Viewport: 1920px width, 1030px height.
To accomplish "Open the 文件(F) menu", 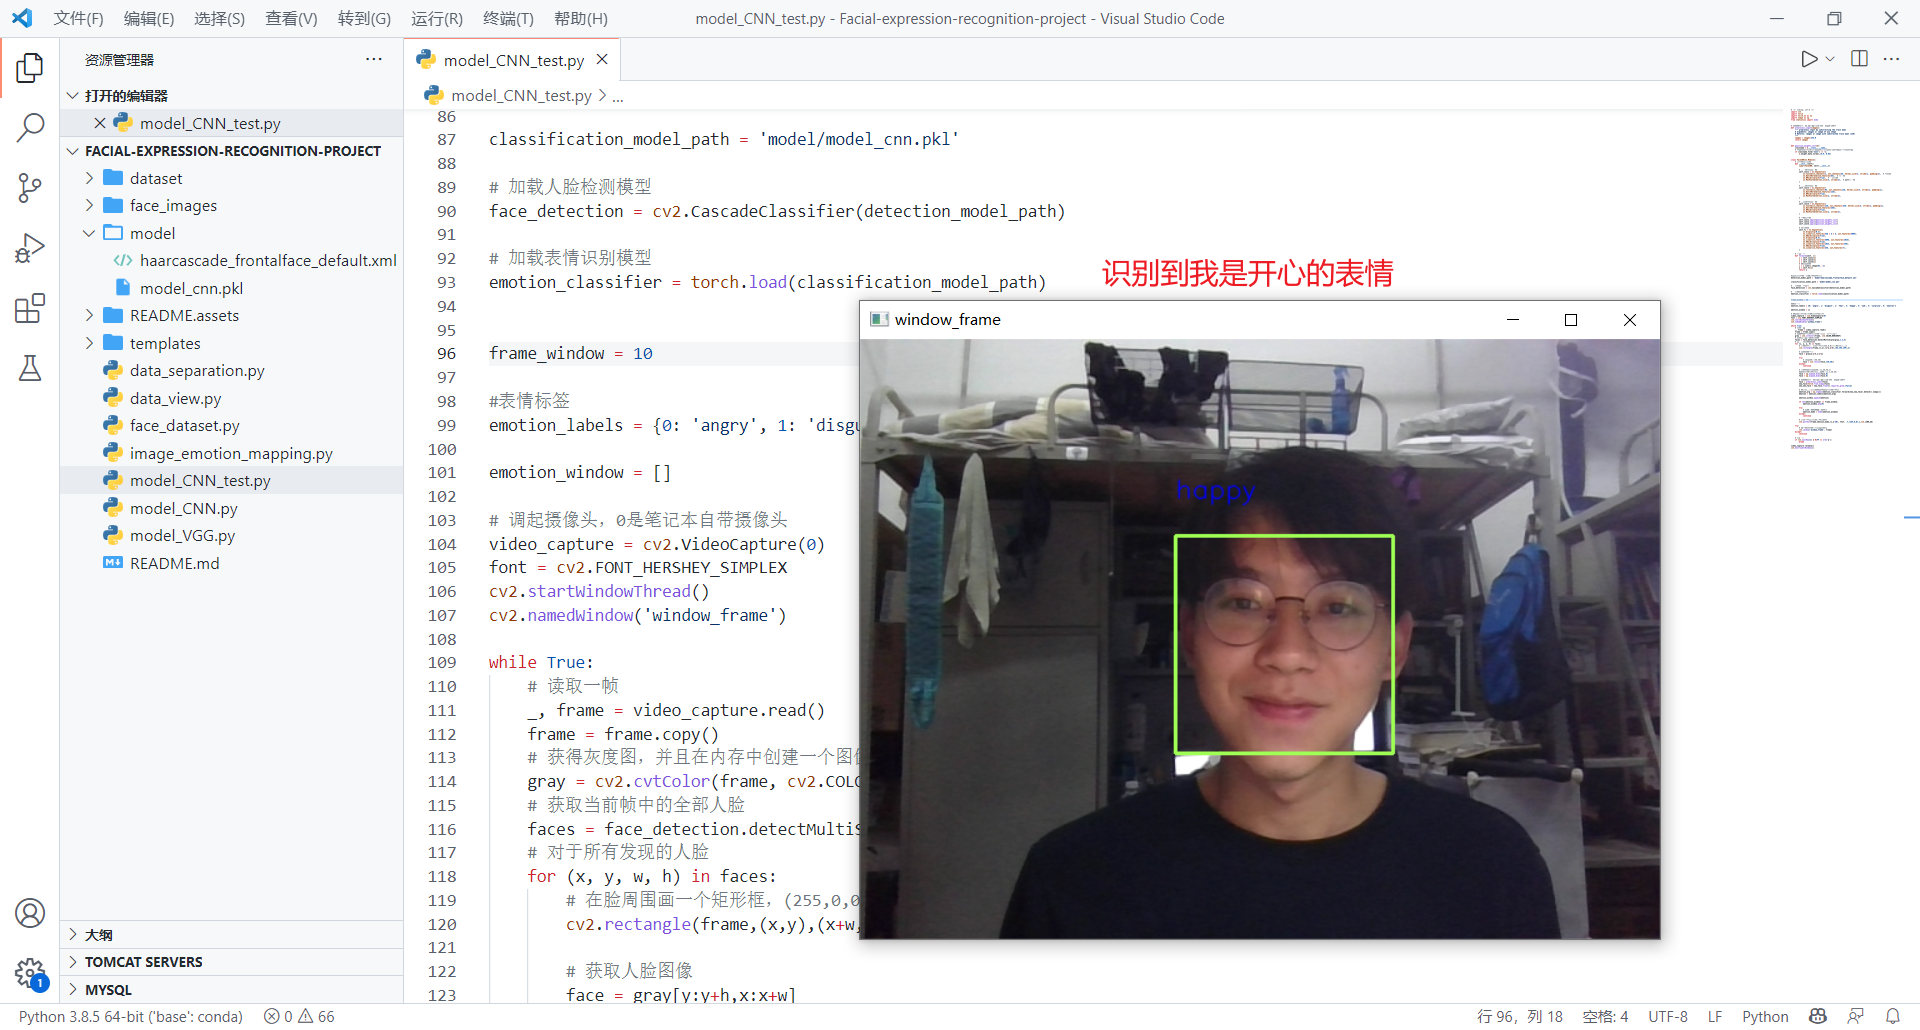I will coord(79,18).
